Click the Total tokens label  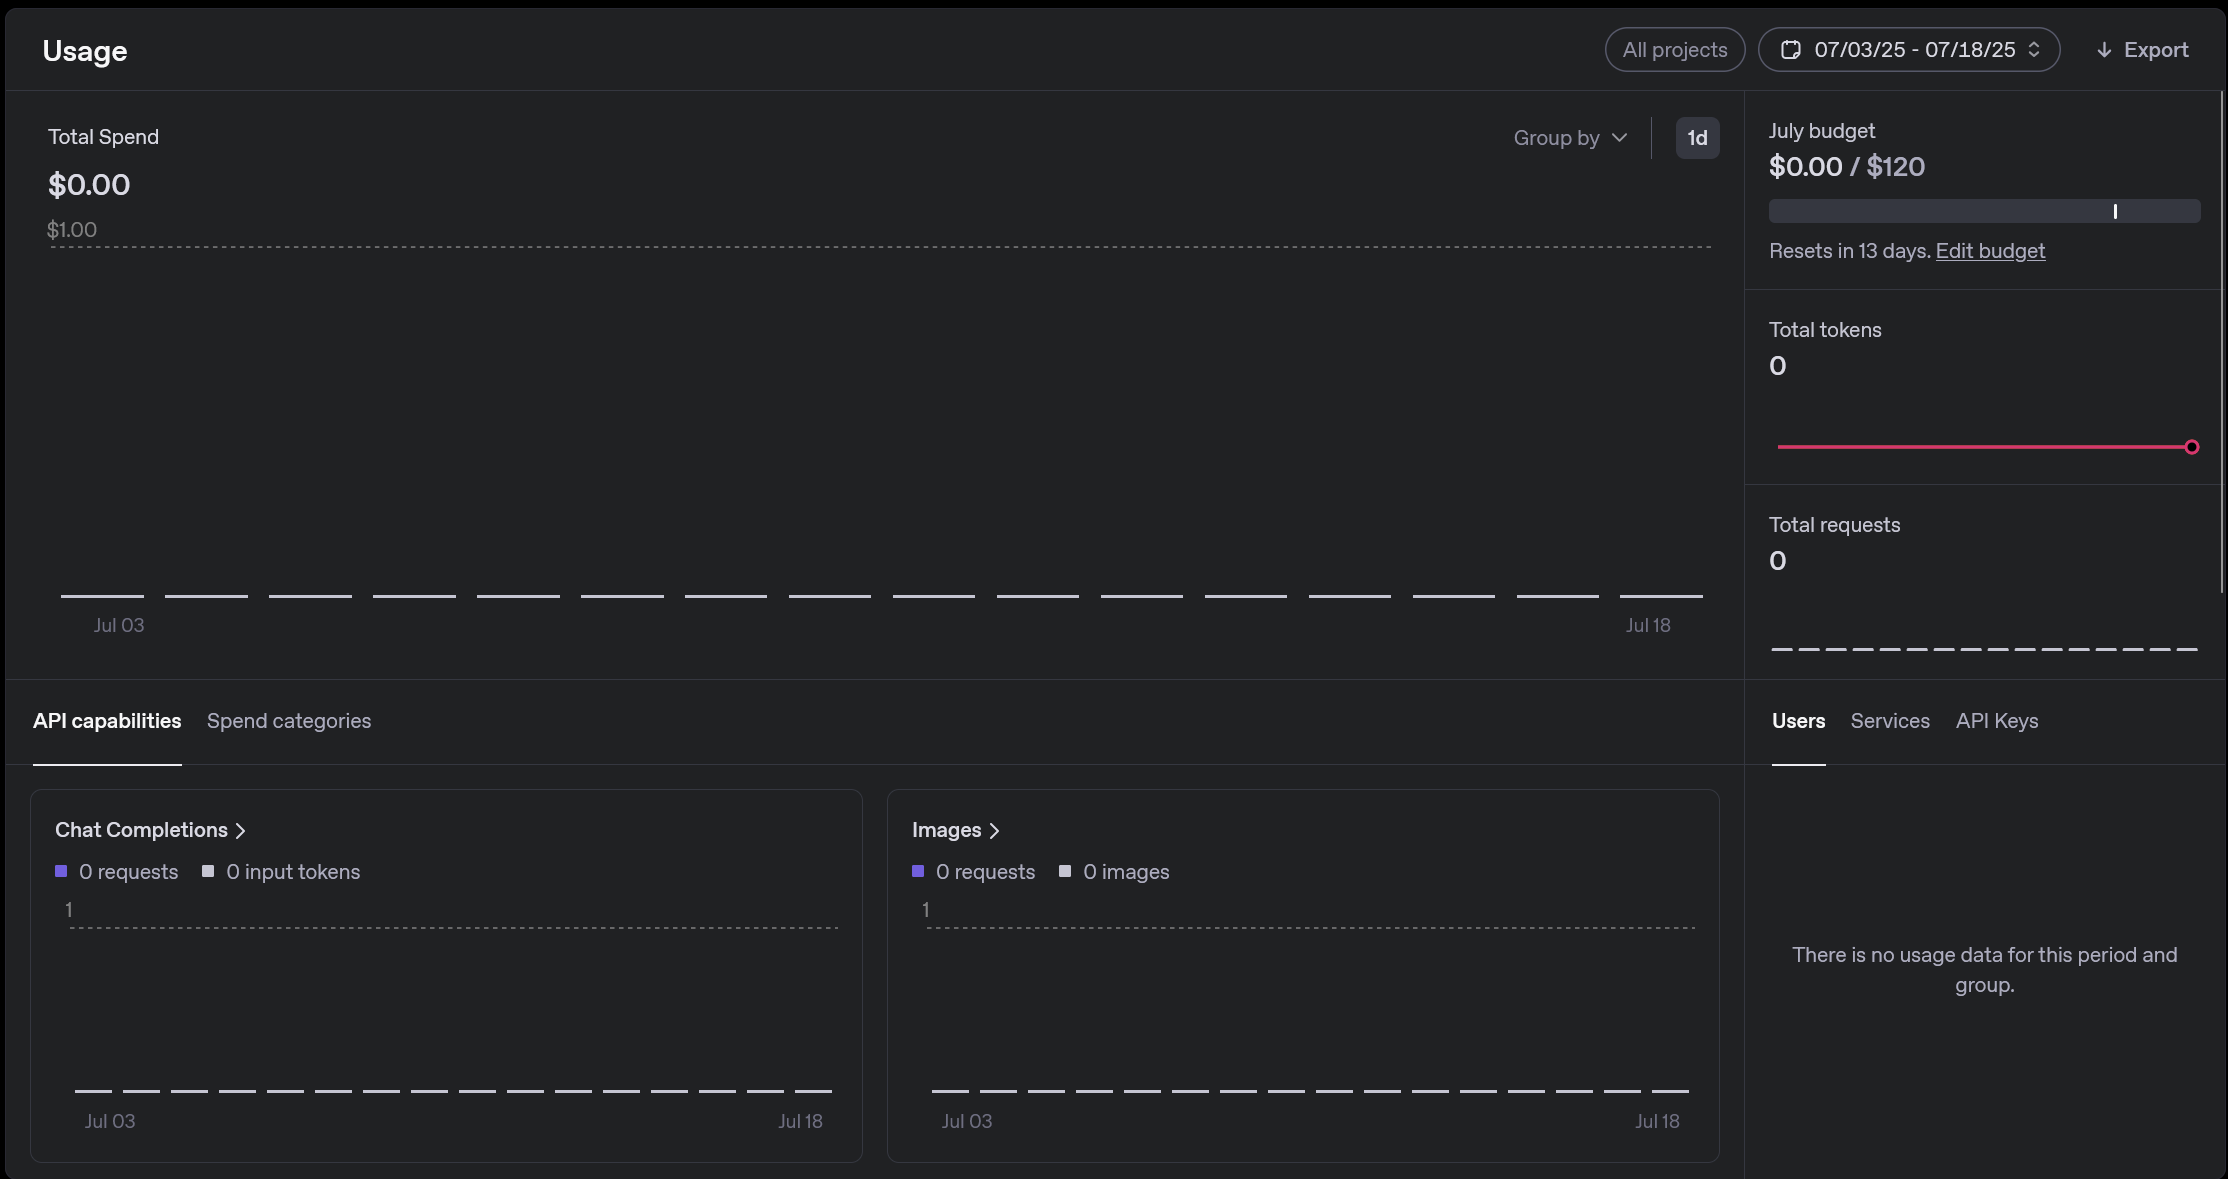[x=1825, y=330]
